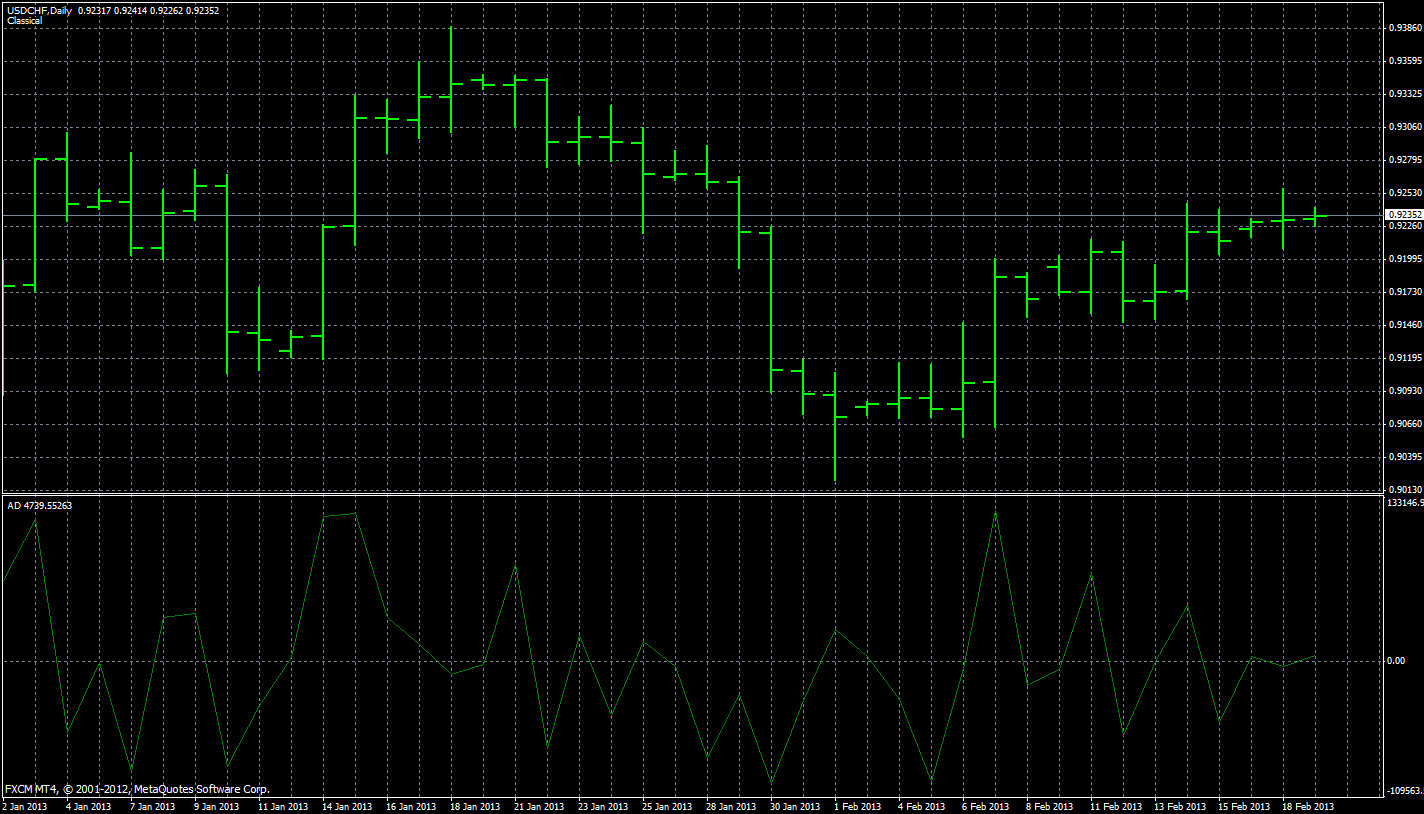Click the 0.90930 price axis label
This screenshot has width=1424, height=814.
click(x=1405, y=391)
